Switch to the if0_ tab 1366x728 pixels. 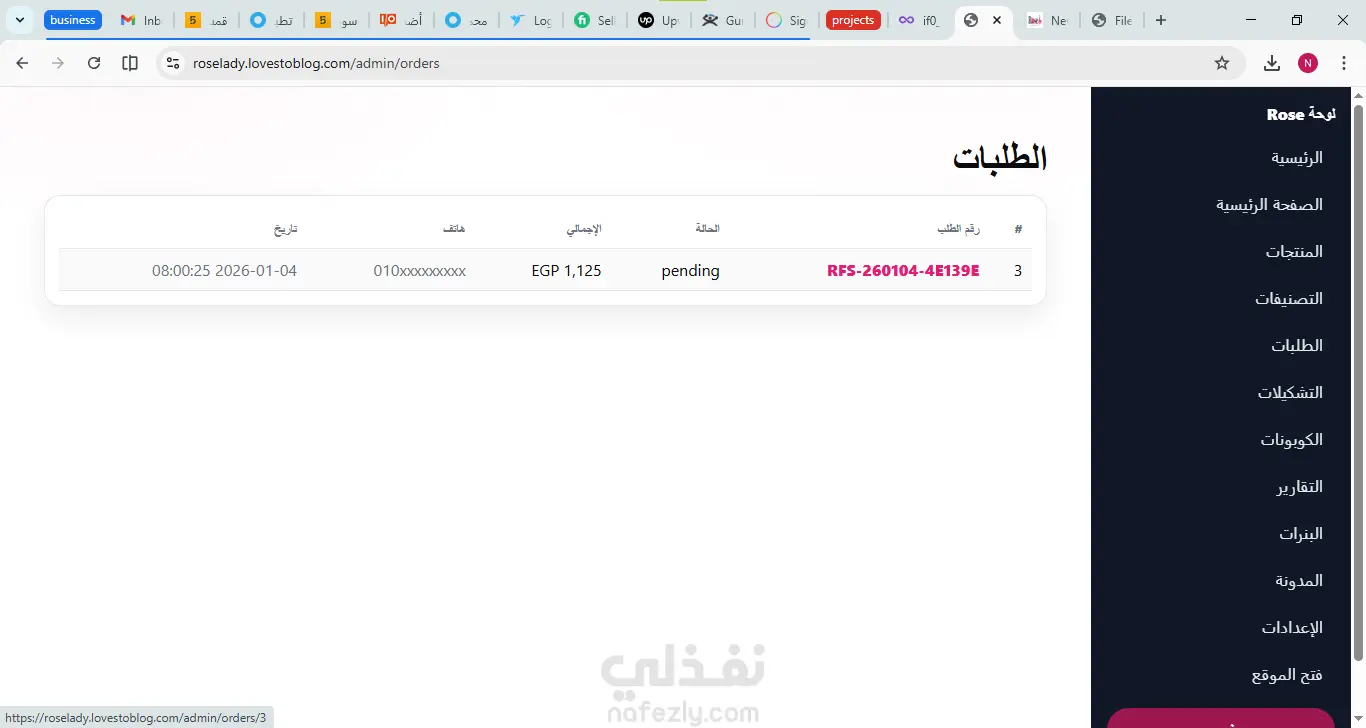click(920, 20)
